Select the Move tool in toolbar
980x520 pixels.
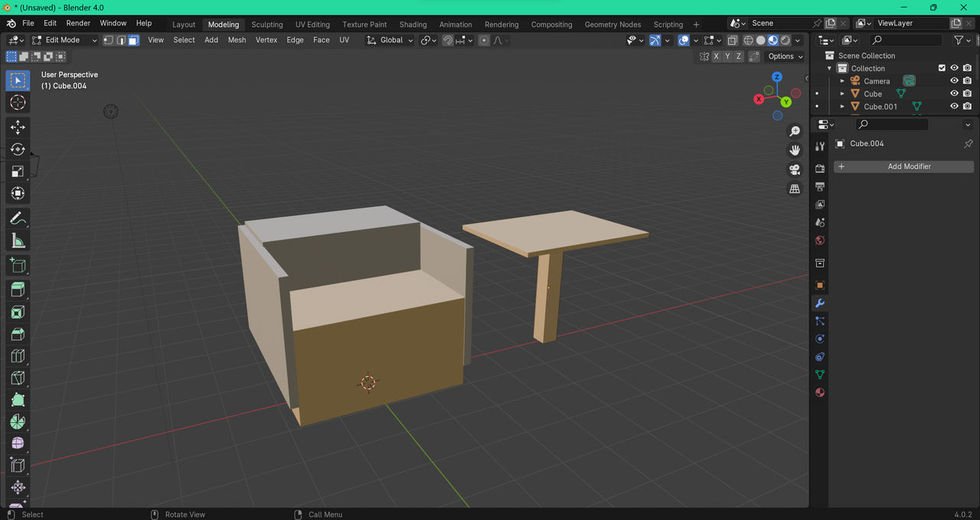(x=18, y=127)
